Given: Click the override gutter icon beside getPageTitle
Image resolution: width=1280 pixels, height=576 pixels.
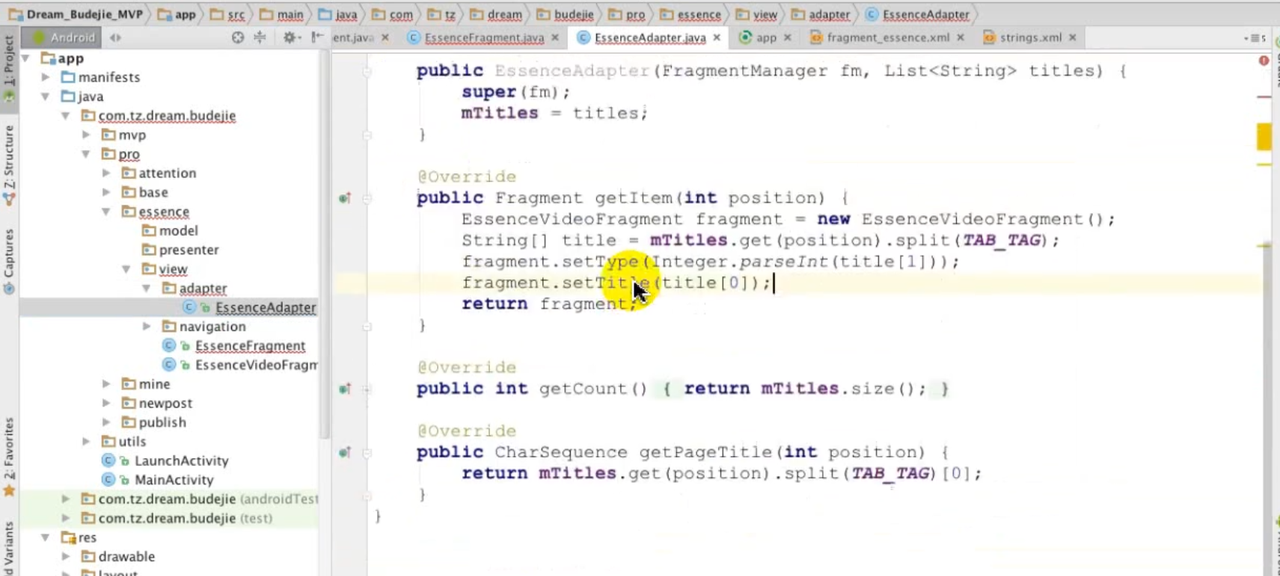Looking at the screenshot, I should coord(344,452).
